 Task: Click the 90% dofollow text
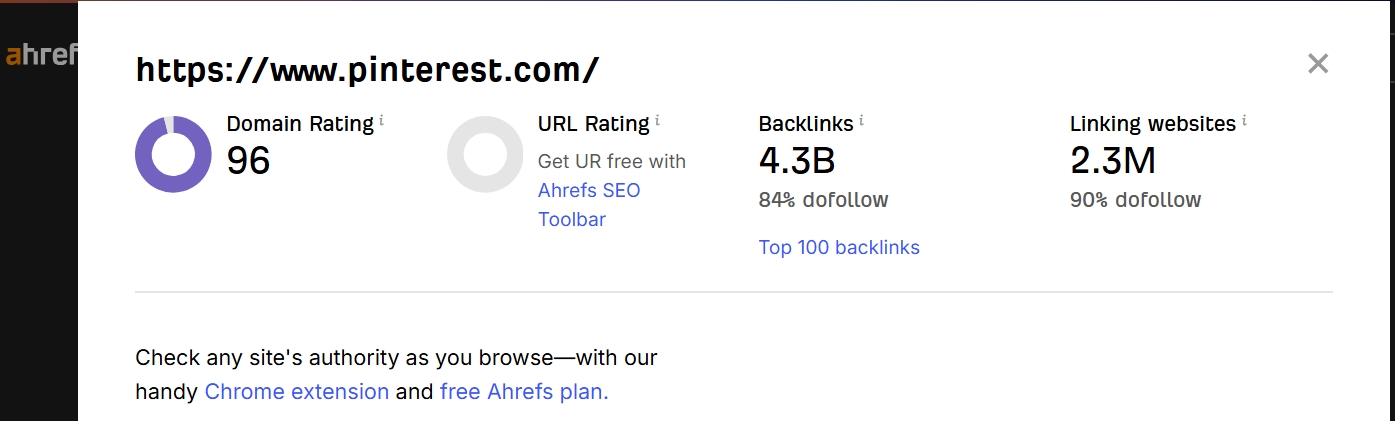tap(1135, 200)
